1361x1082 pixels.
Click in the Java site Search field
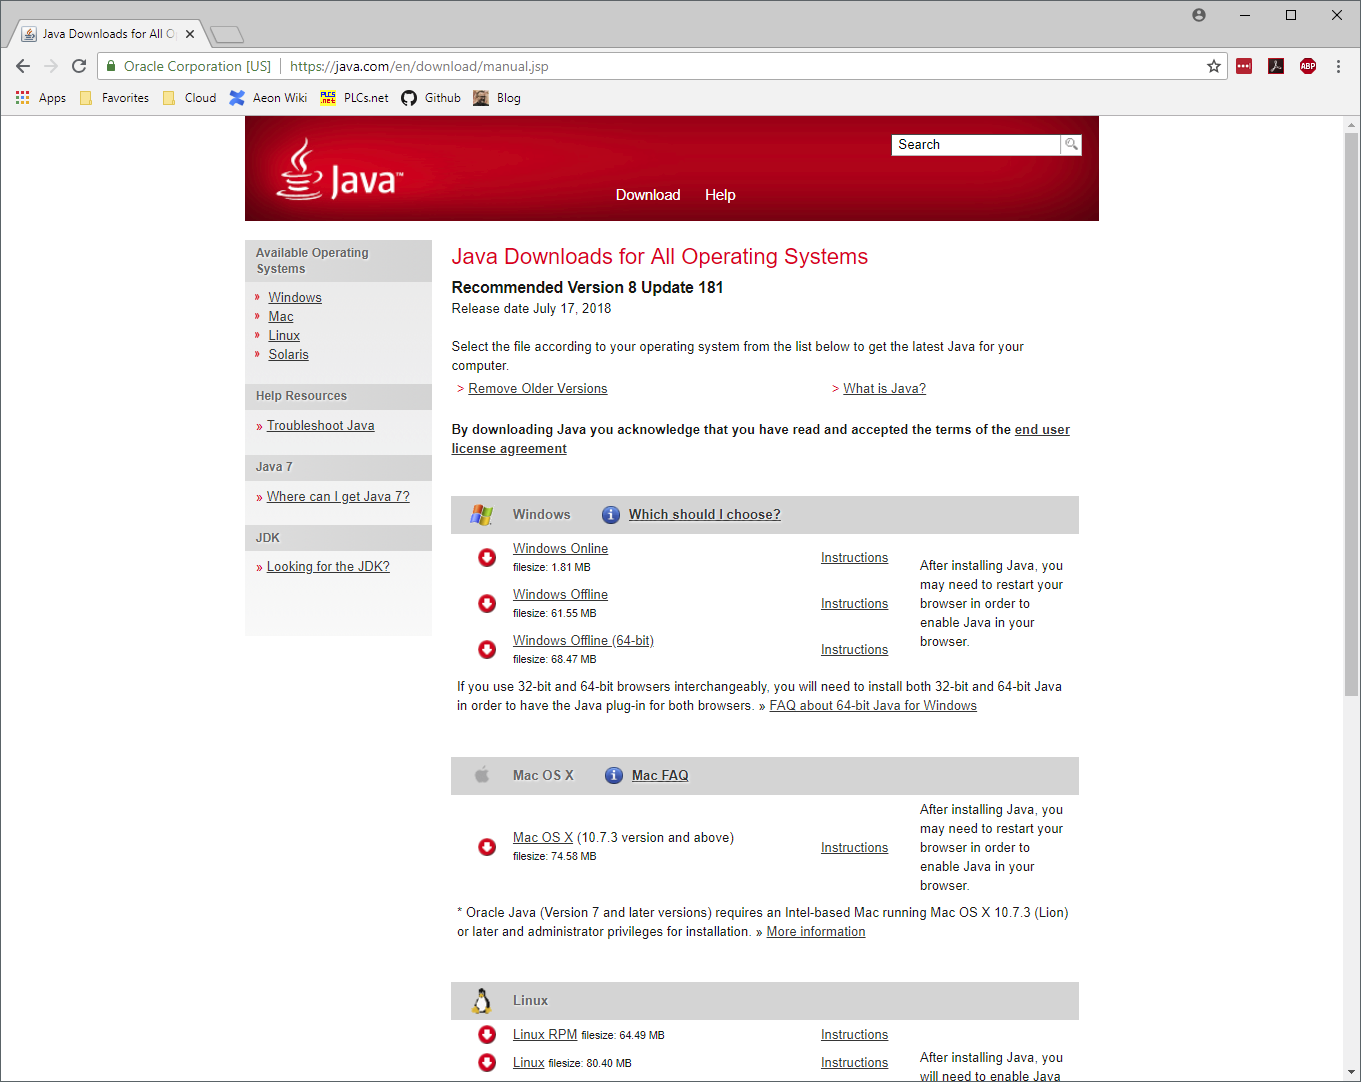pos(976,145)
